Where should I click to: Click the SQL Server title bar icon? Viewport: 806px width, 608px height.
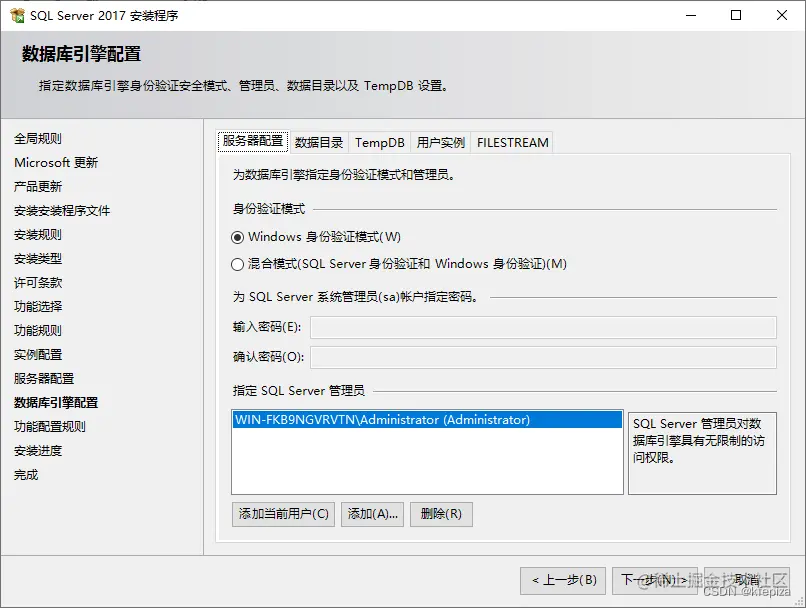click(16, 15)
